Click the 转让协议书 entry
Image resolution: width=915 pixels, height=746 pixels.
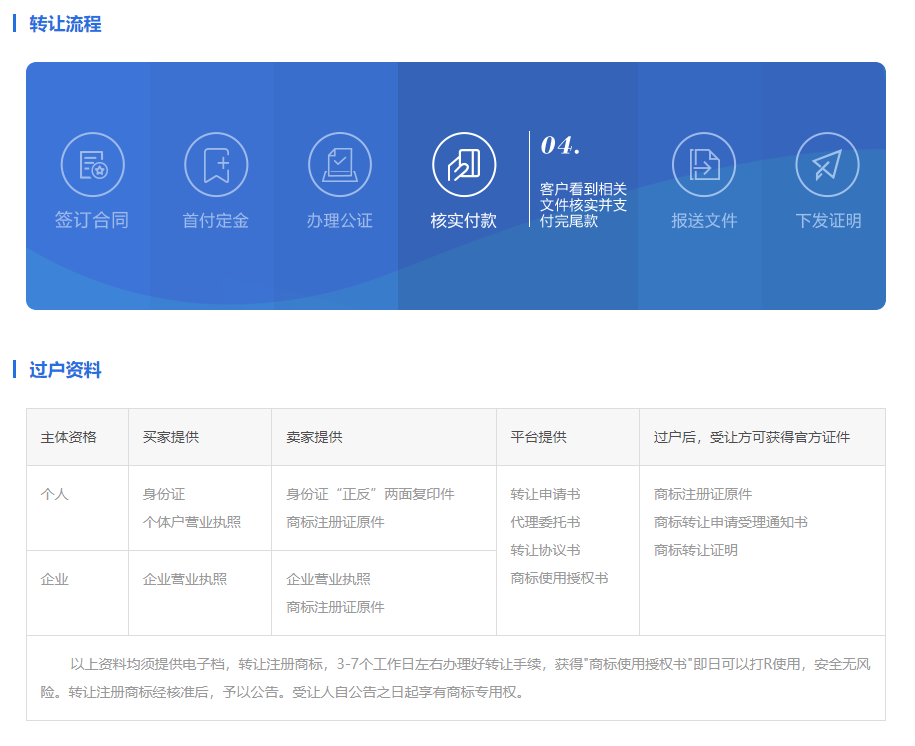546,550
